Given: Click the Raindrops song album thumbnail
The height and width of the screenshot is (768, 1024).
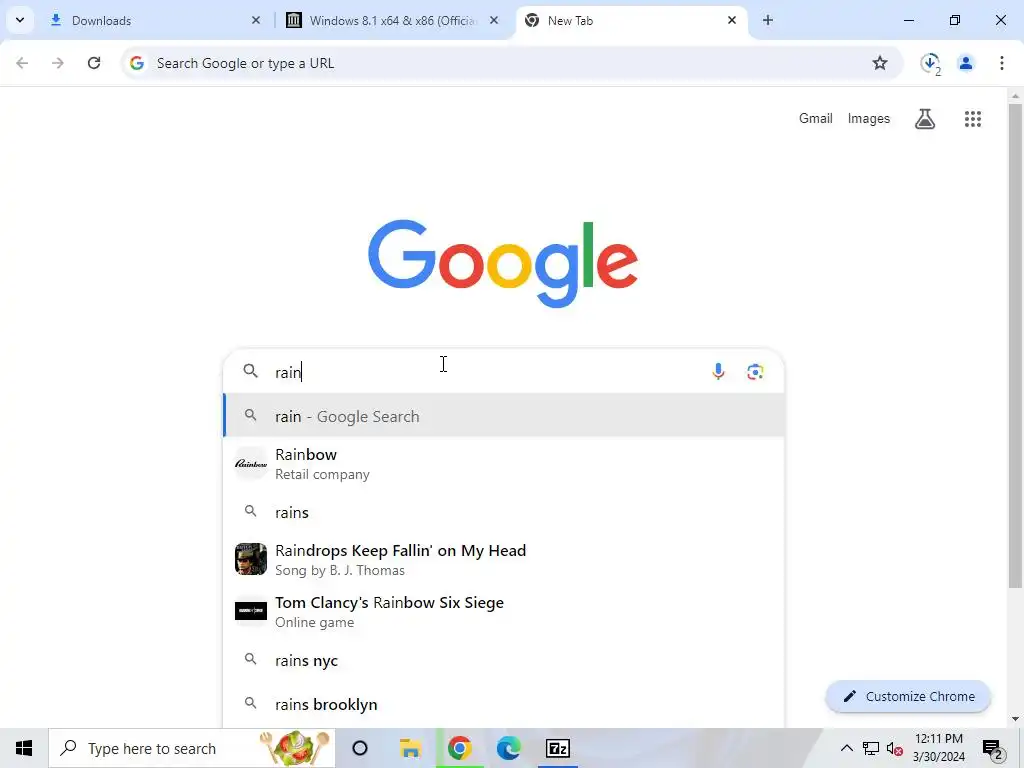Looking at the screenshot, I should tap(251, 559).
